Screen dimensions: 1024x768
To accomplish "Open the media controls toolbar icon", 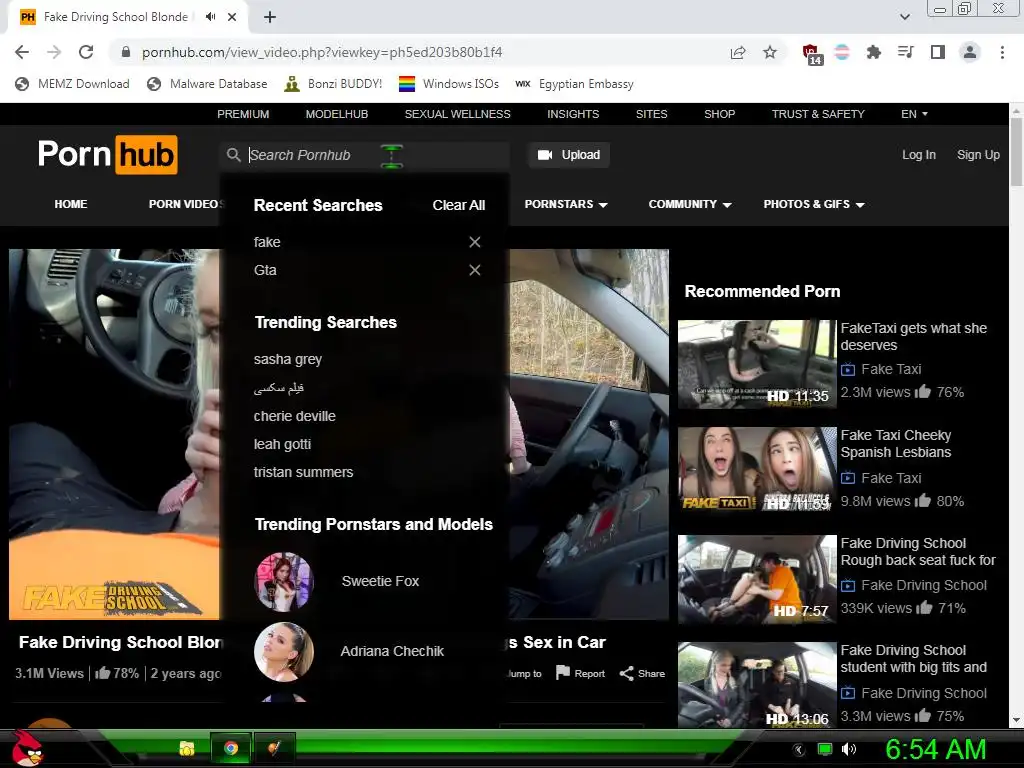I will (x=906, y=52).
